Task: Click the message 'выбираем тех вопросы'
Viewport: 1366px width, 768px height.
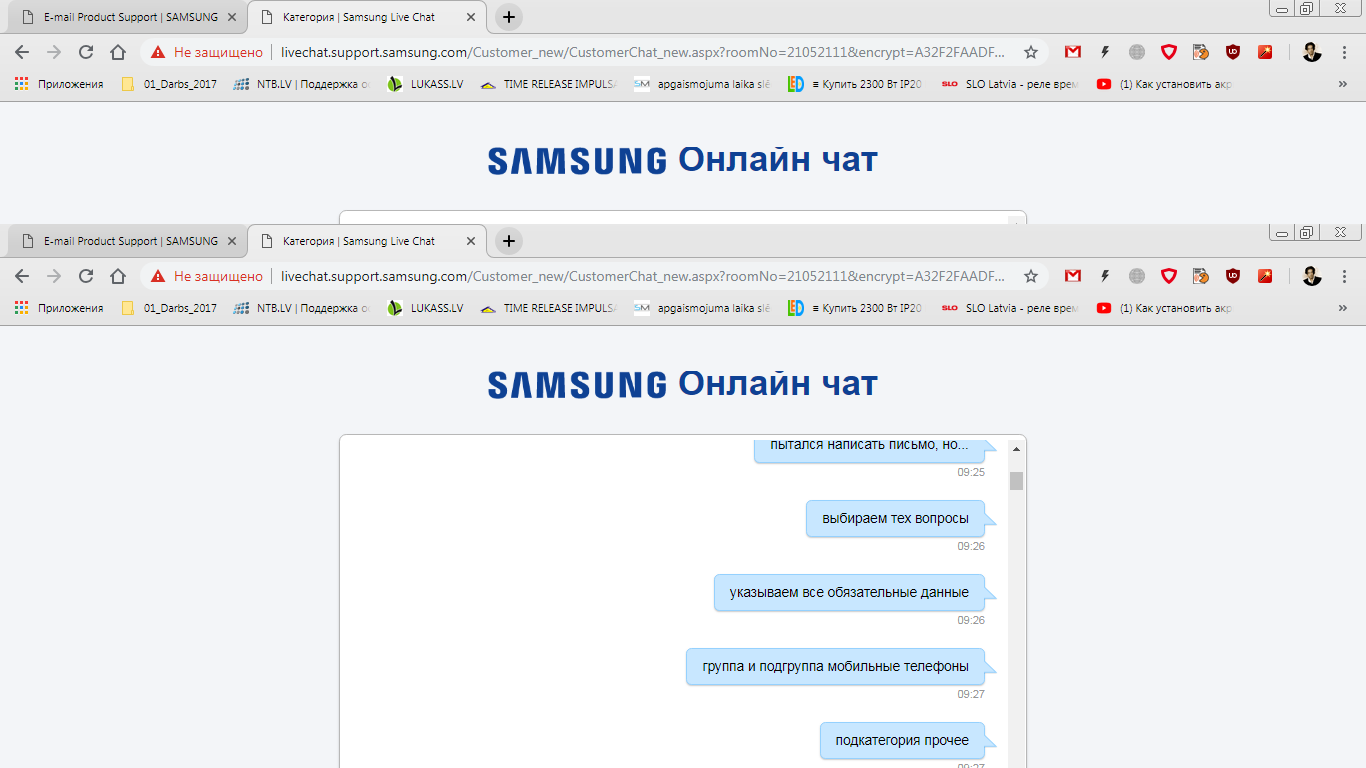Action: click(895, 519)
